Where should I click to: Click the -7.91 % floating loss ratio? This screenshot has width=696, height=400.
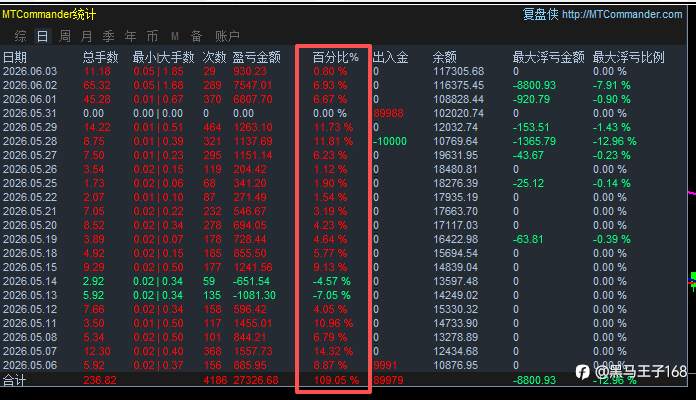click(x=612, y=85)
